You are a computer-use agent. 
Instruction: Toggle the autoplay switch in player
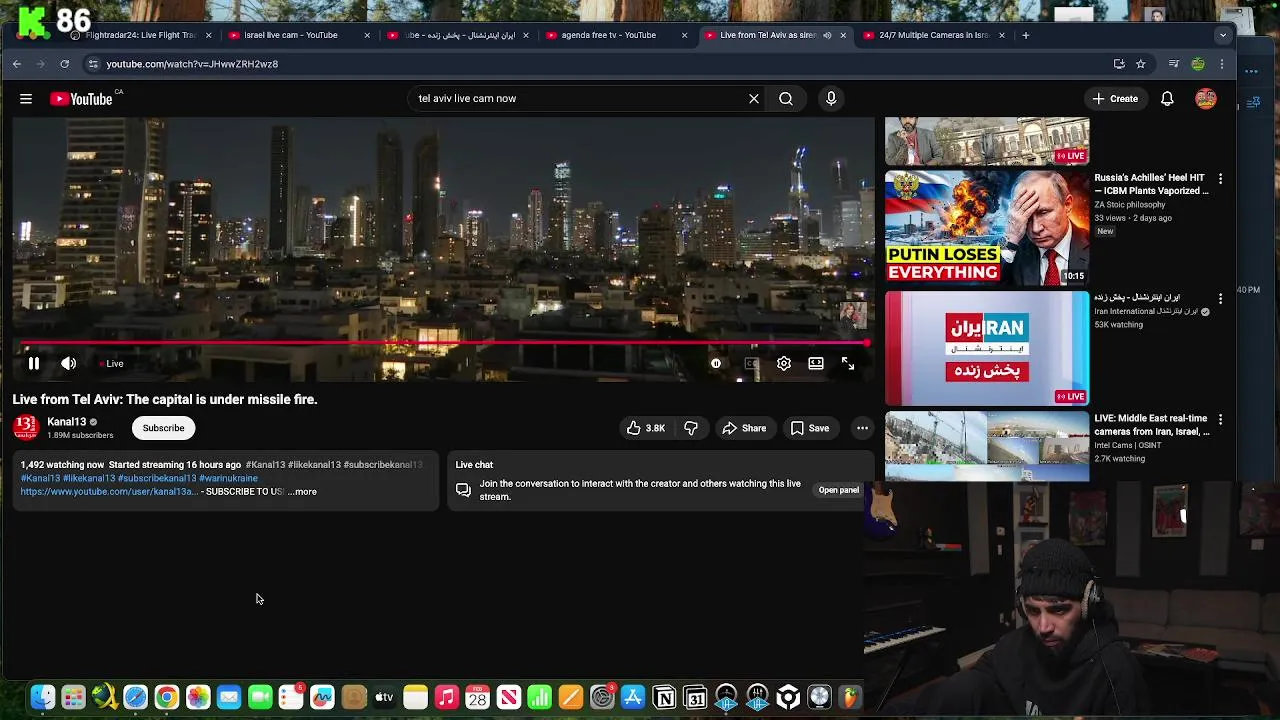point(716,364)
